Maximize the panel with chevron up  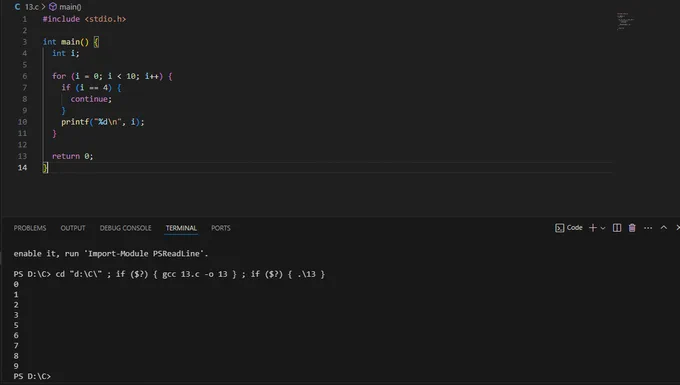664,228
